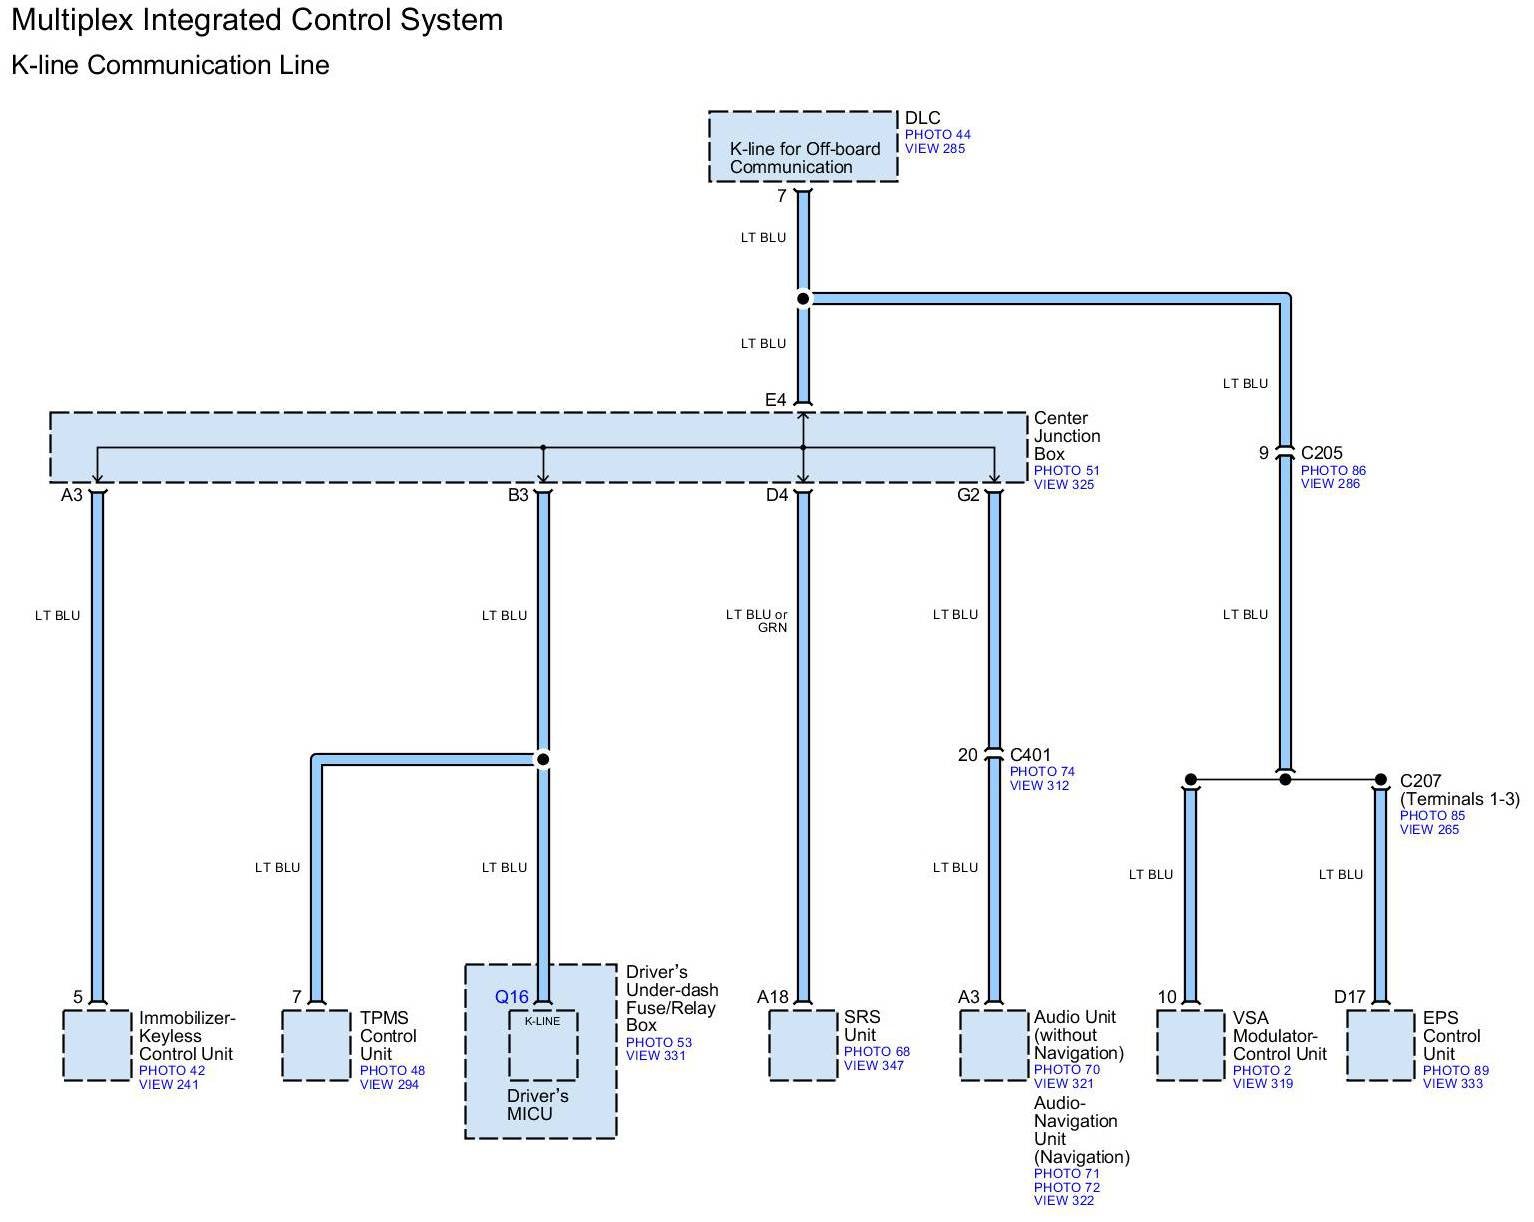Click the Q16 reference in the MICU box
Image resolution: width=1534 pixels, height=1222 pixels.
coord(511,997)
